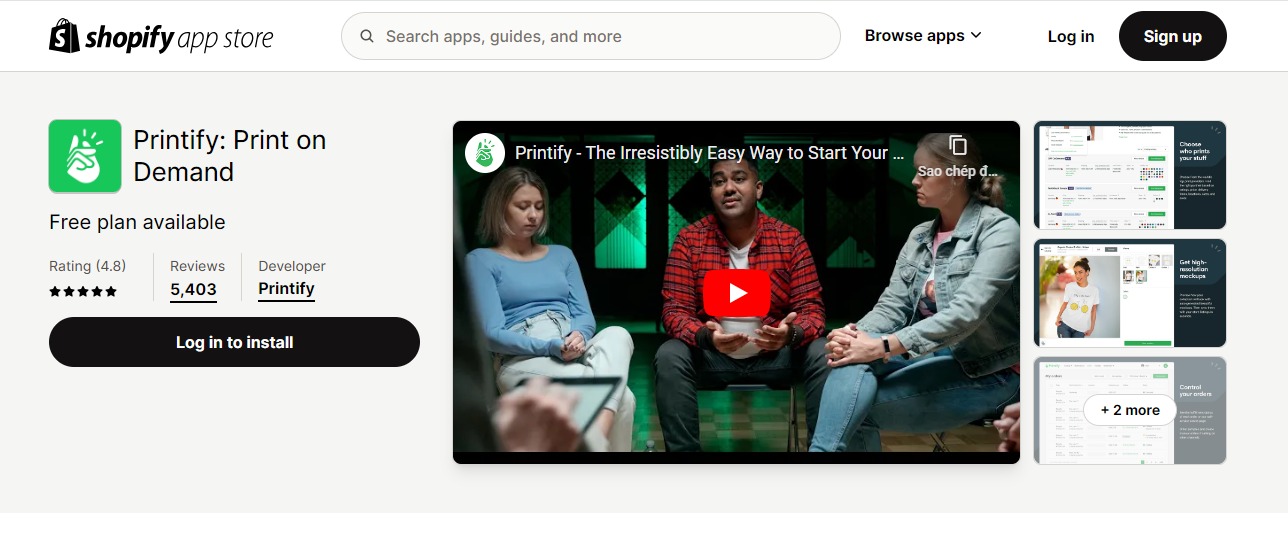The width and height of the screenshot is (1288, 534).
Task: Click the five-star rating icons
Action: (83, 292)
